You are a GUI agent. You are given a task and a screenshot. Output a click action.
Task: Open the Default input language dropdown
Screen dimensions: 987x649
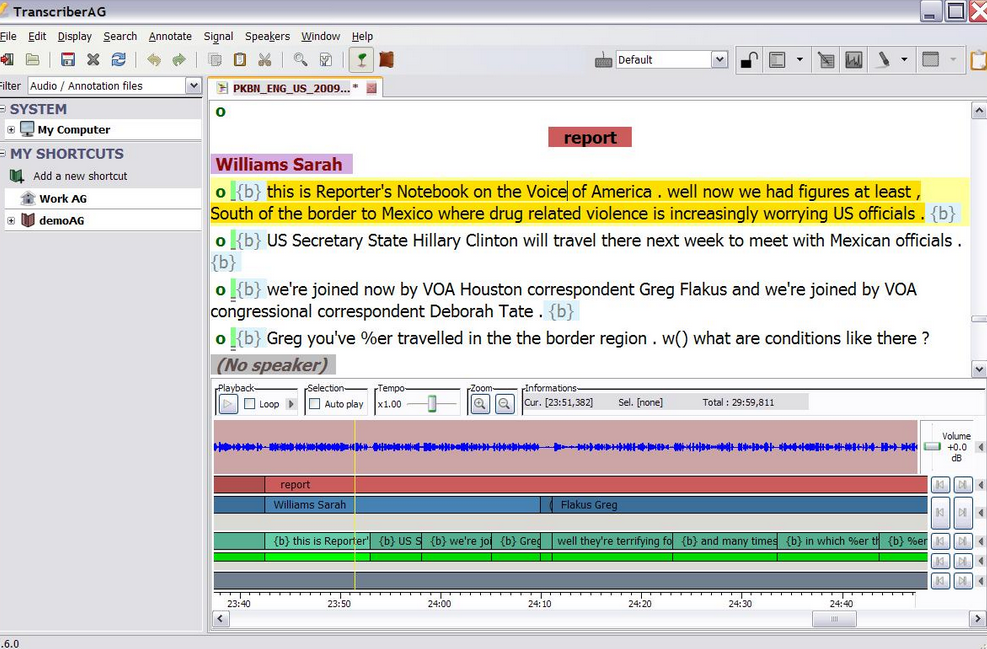719,60
